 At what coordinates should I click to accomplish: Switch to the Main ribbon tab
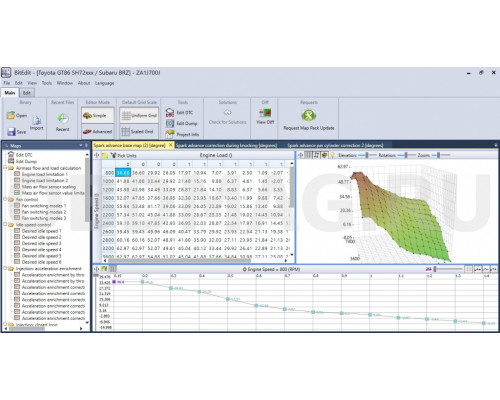(10, 93)
